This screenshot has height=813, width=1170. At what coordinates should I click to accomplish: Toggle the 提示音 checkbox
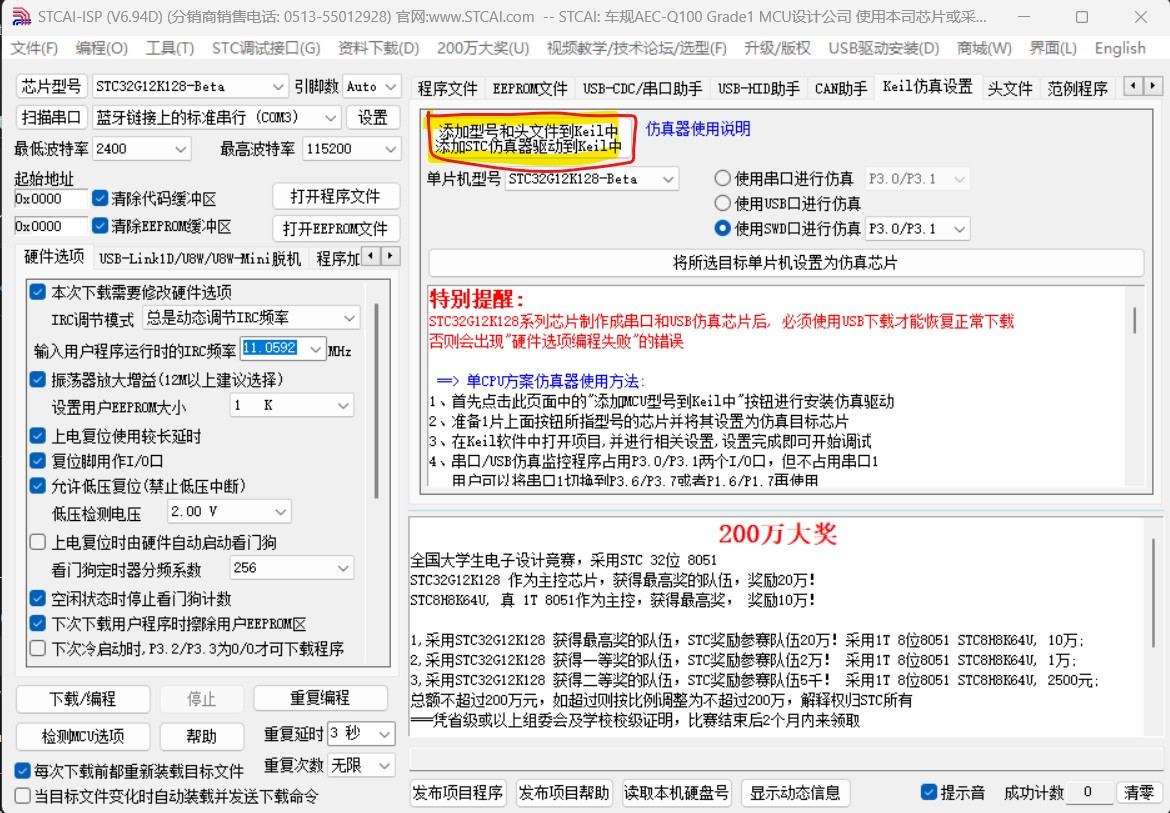click(929, 792)
